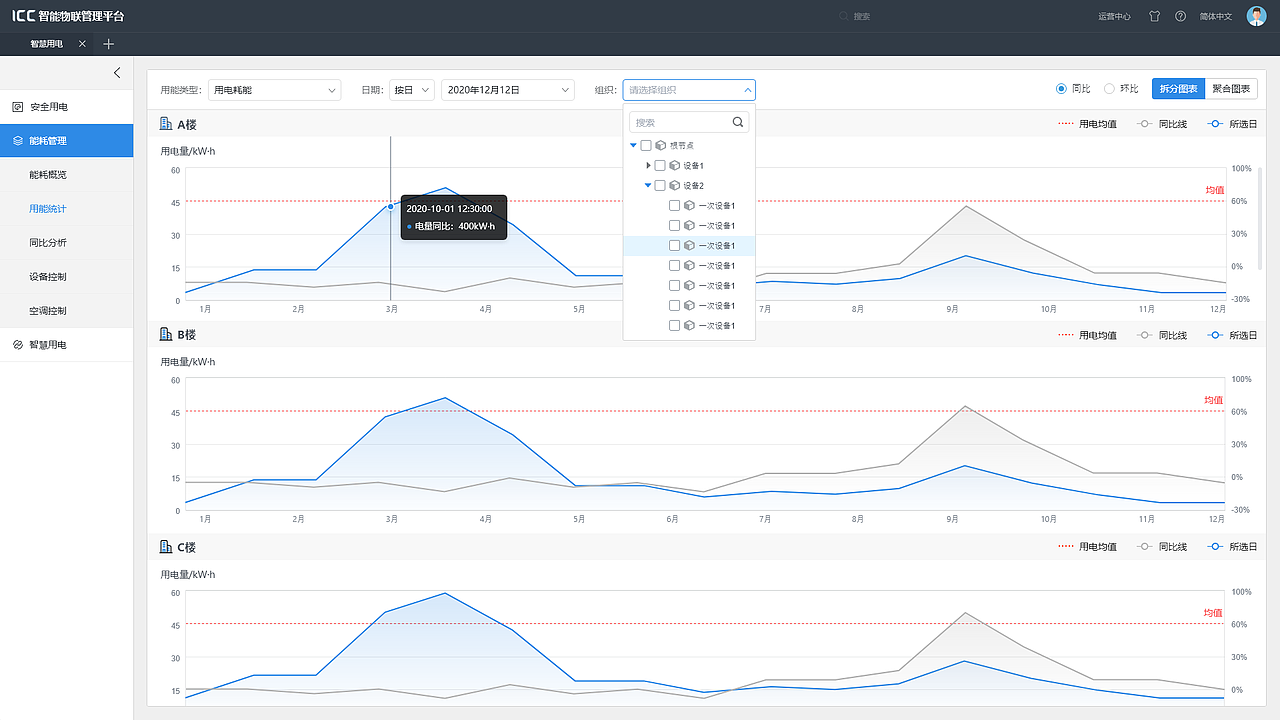Open 安全用电 menu
Screen dimensions: 1280x720
click(x=66, y=107)
